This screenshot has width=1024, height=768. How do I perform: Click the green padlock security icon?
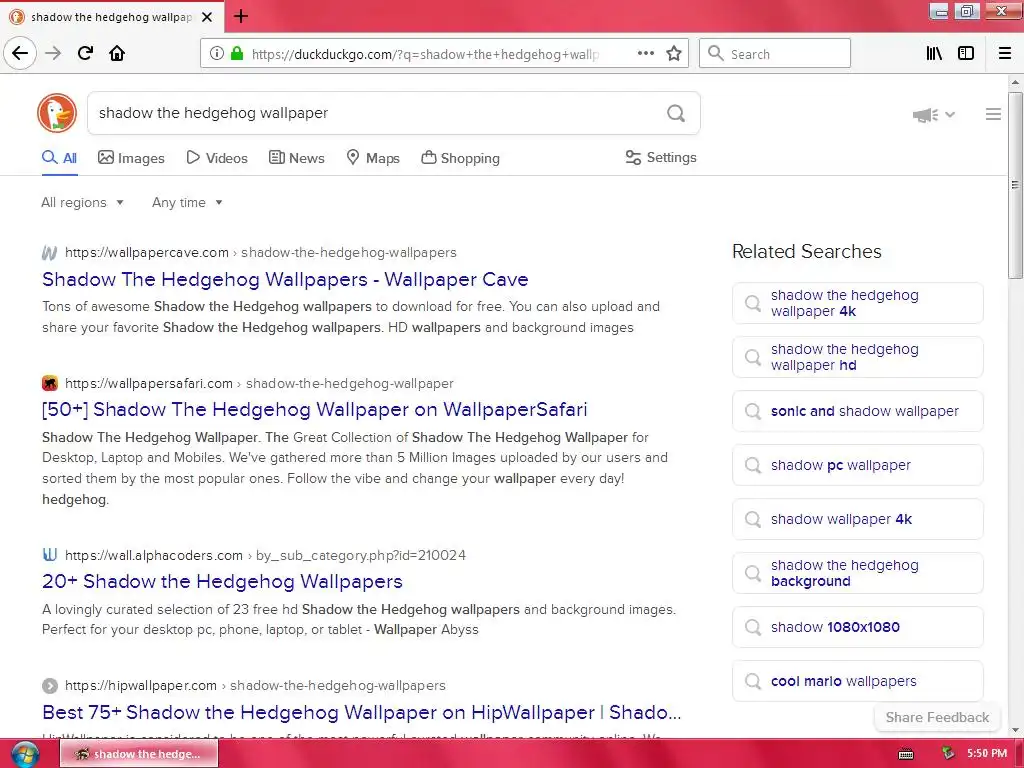(x=237, y=53)
